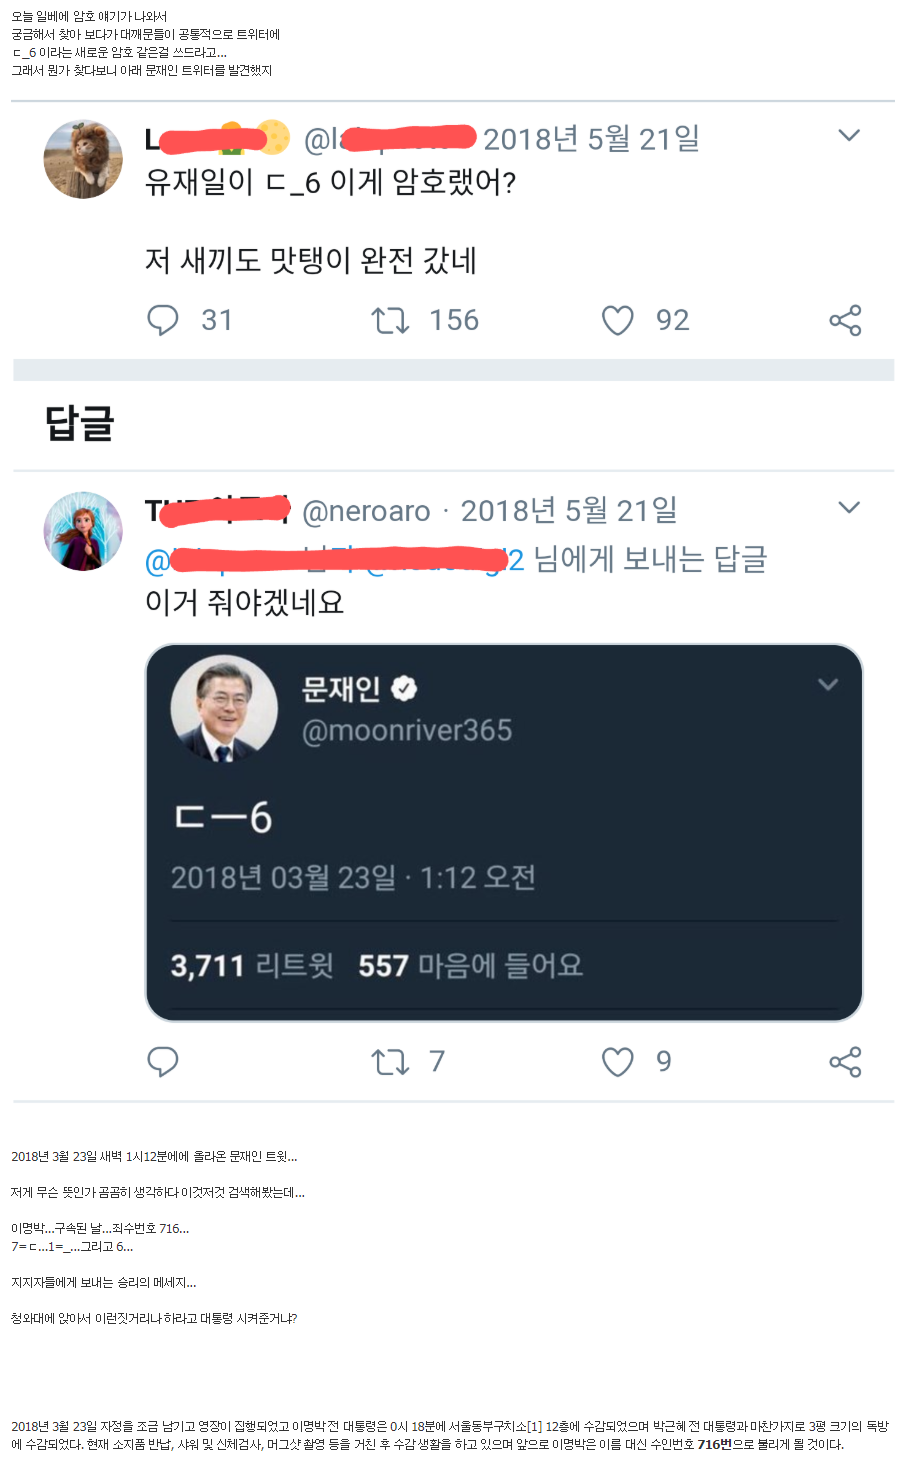The height and width of the screenshot is (1469, 909).
Task: Click reply bubble icon on first tweet
Action: tap(162, 320)
